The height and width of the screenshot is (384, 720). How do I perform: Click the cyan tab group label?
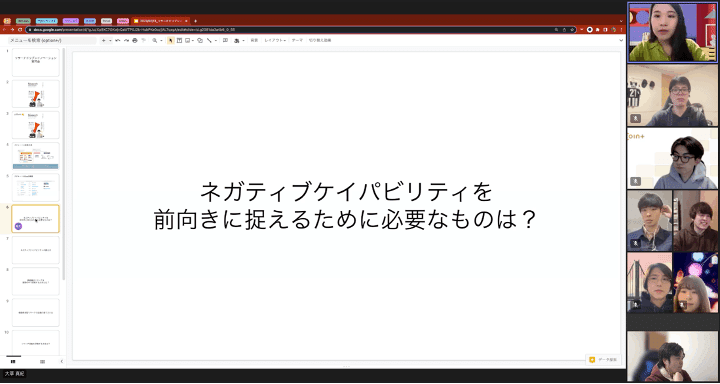(46, 21)
